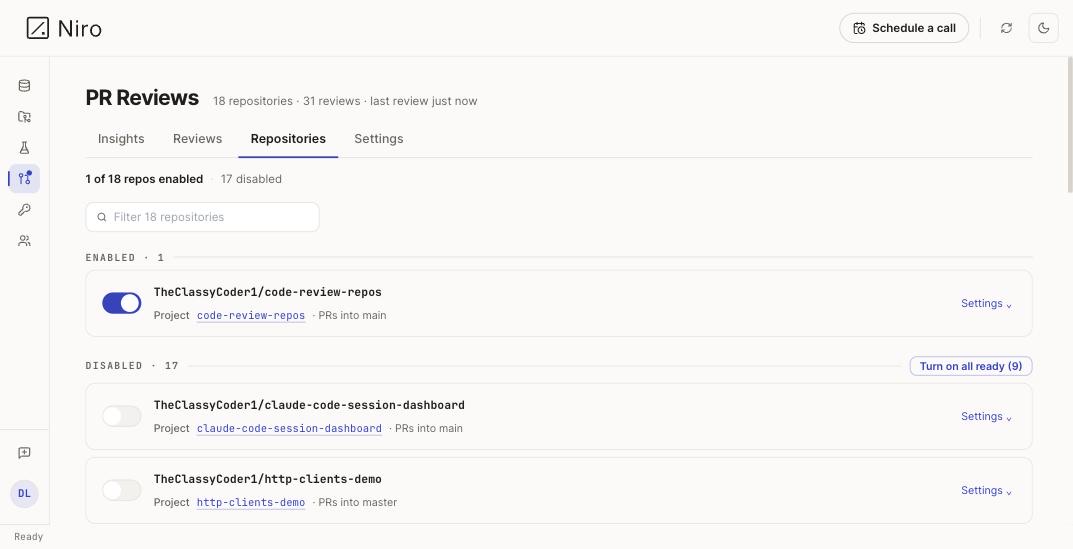Toggle dark mode with moon icon
The height and width of the screenshot is (549, 1073).
click(x=1044, y=28)
